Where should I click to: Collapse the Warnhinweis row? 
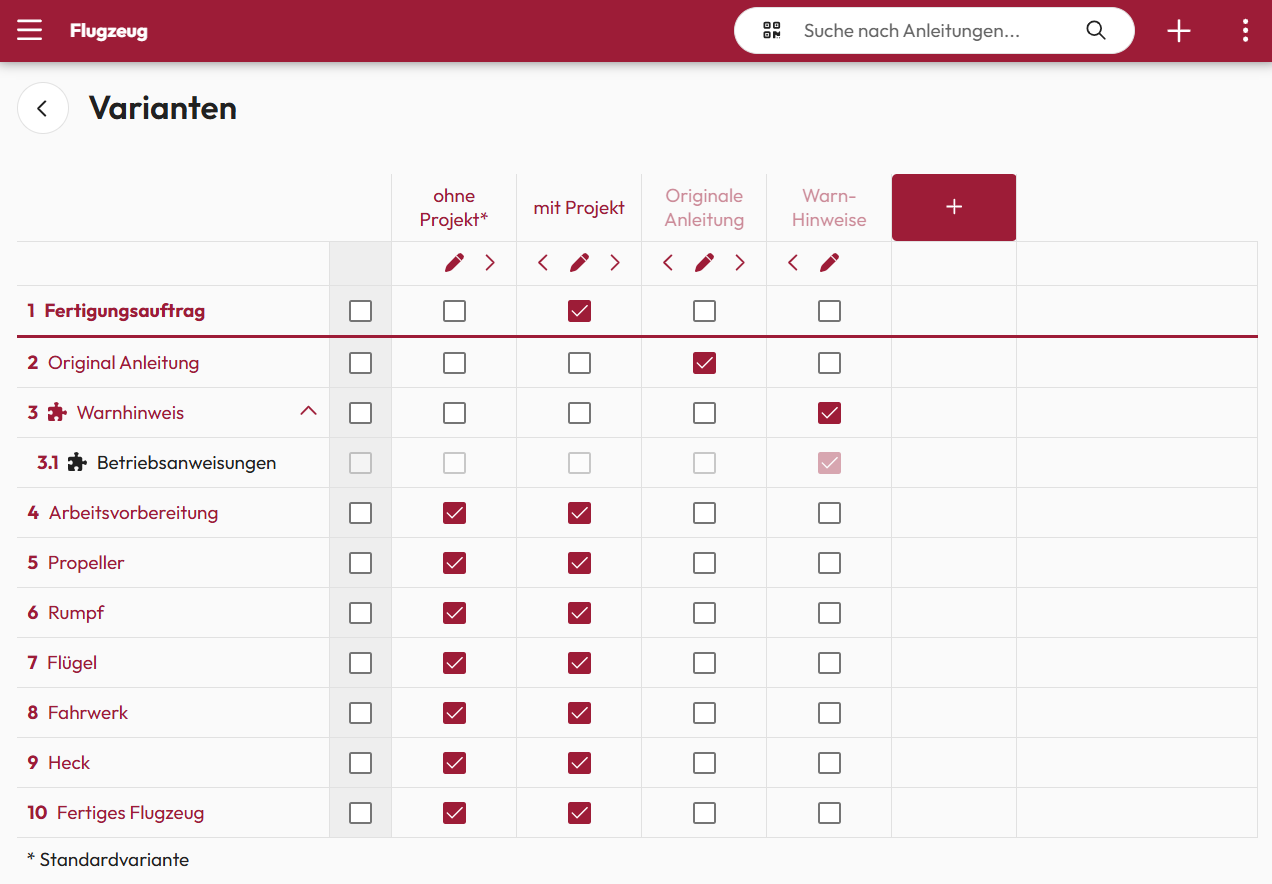click(x=308, y=411)
